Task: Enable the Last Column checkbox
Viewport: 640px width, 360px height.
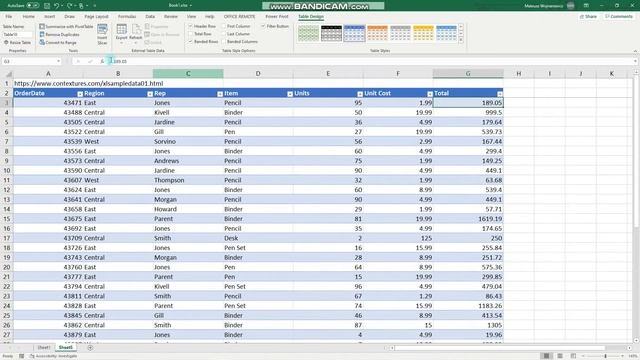Action: point(224,34)
